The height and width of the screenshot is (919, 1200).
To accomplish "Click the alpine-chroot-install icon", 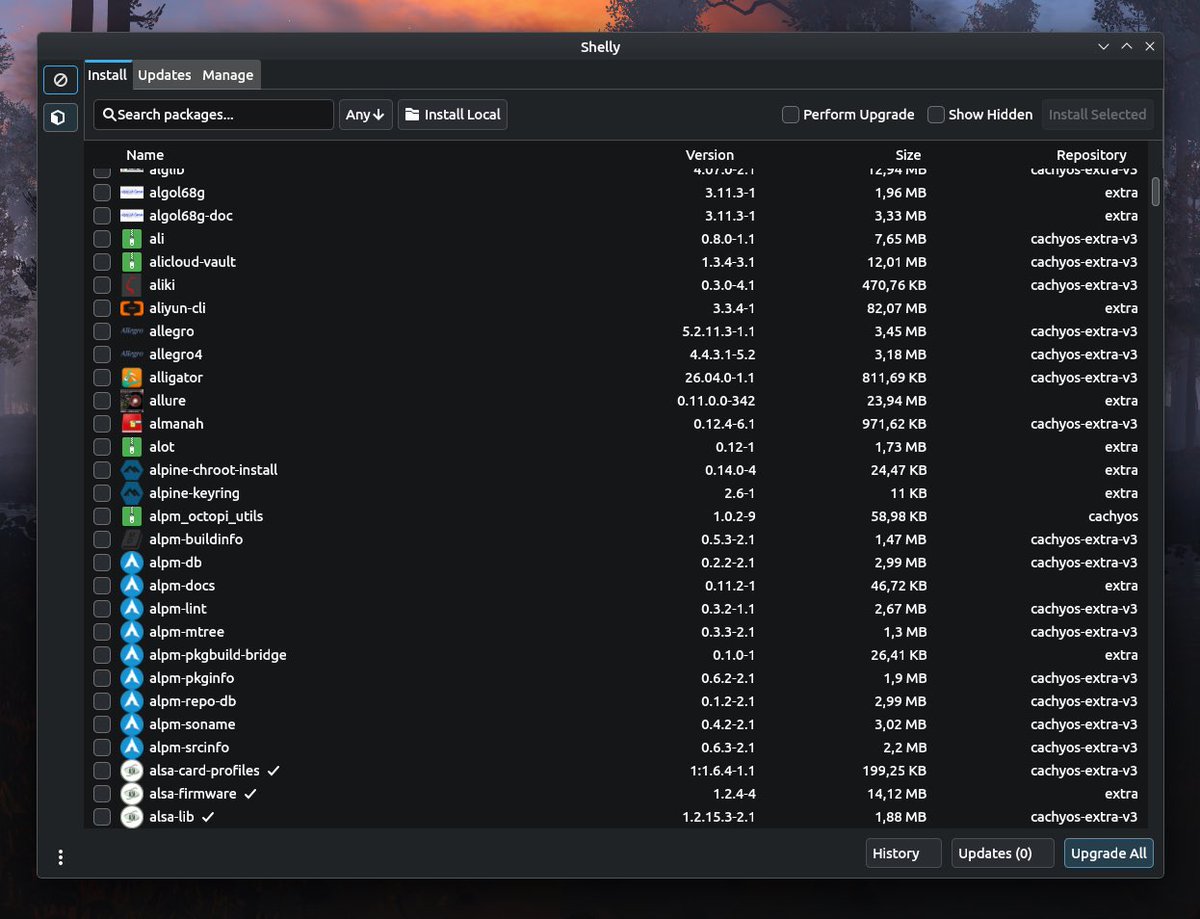I will 132,470.
